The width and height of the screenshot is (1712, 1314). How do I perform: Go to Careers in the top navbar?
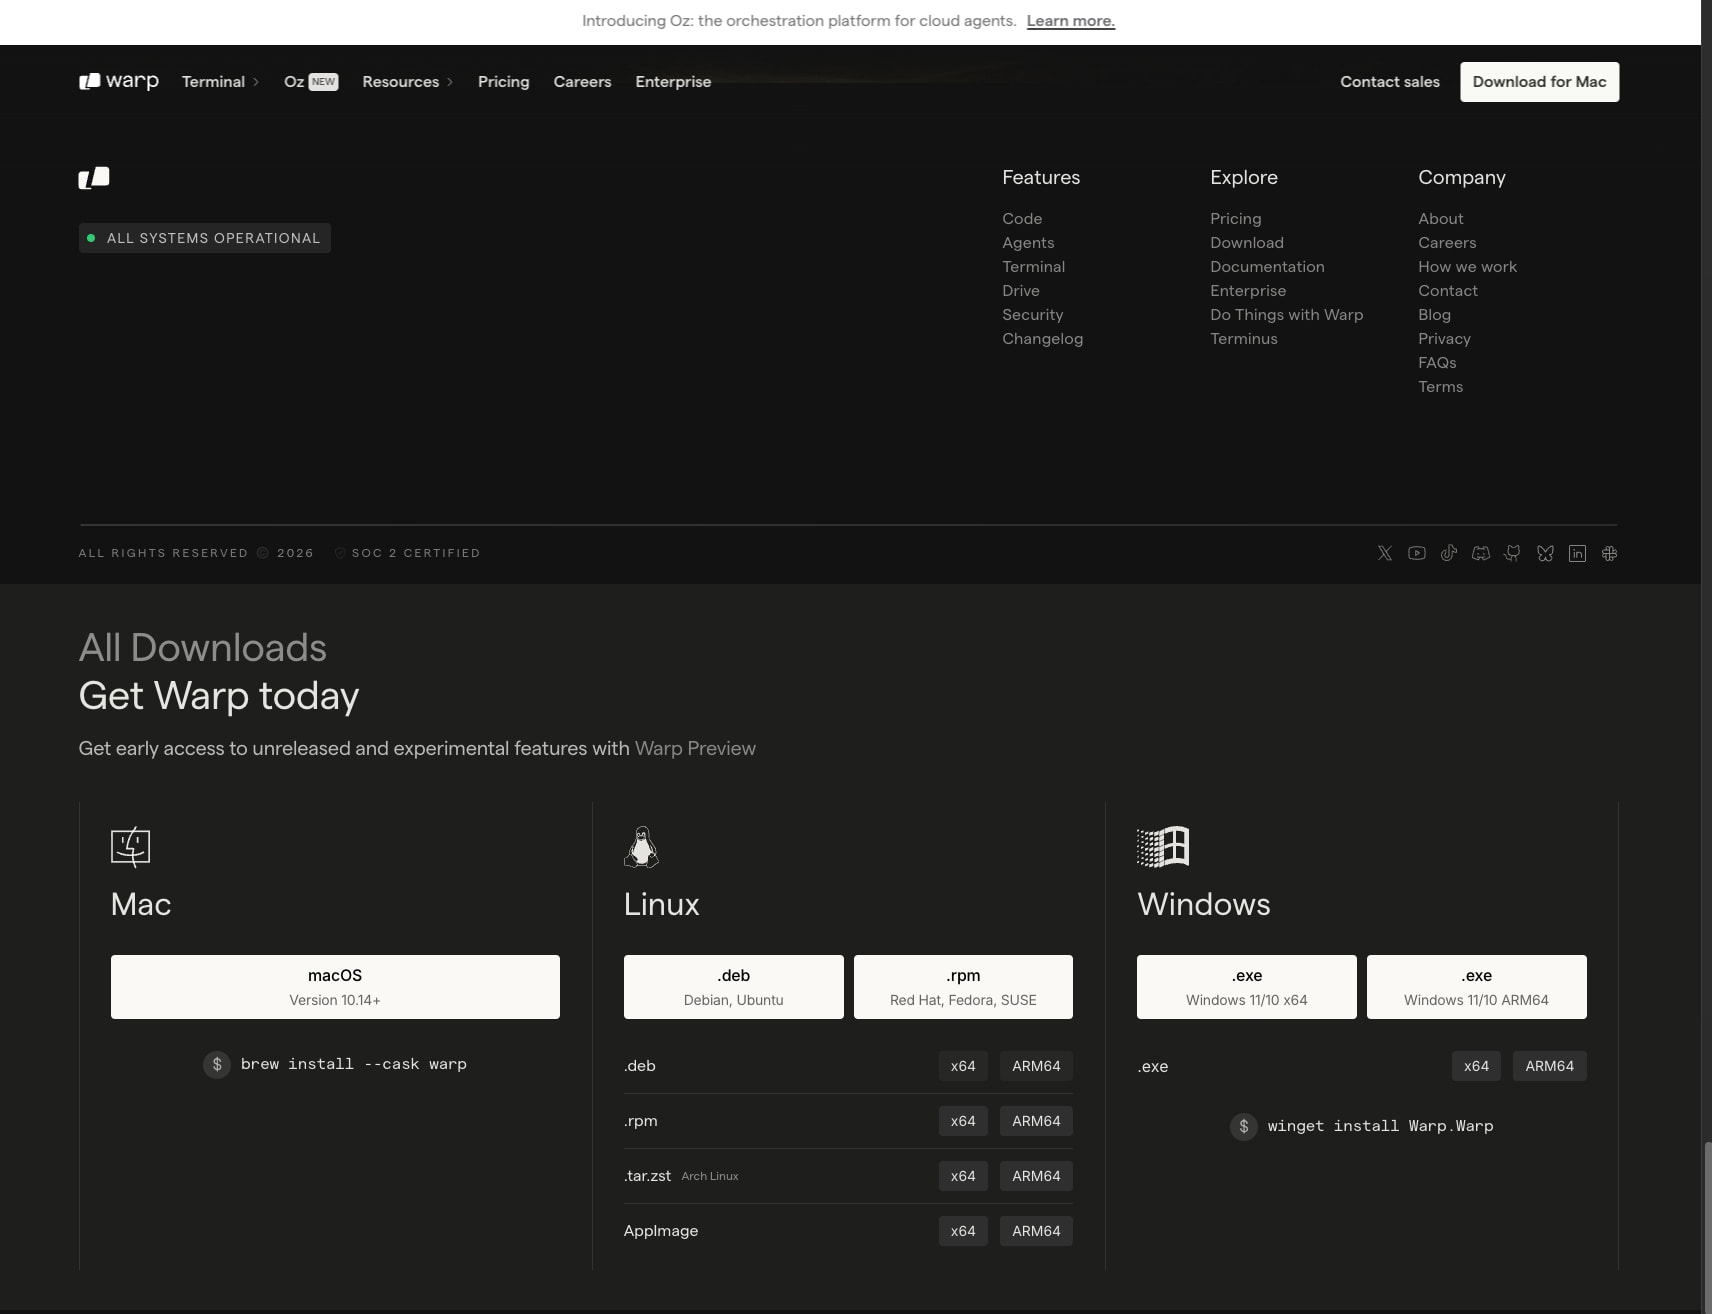pos(582,82)
